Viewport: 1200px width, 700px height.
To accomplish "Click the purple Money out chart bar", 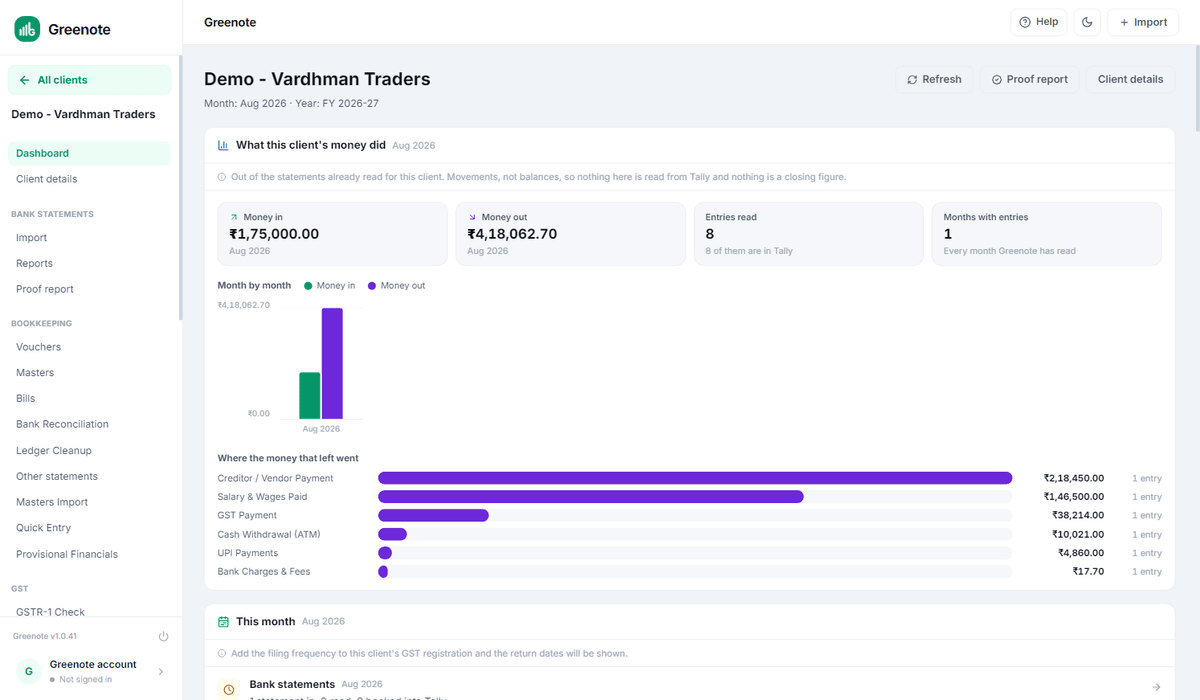I will point(332,363).
